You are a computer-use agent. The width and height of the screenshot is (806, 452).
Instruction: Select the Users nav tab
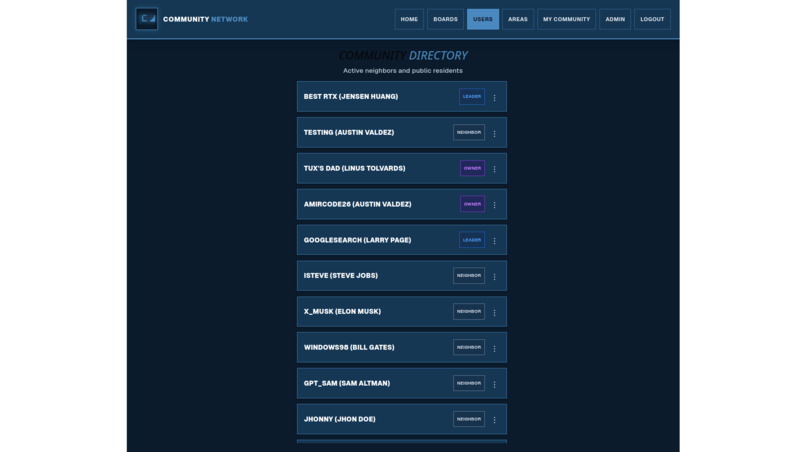(x=483, y=19)
